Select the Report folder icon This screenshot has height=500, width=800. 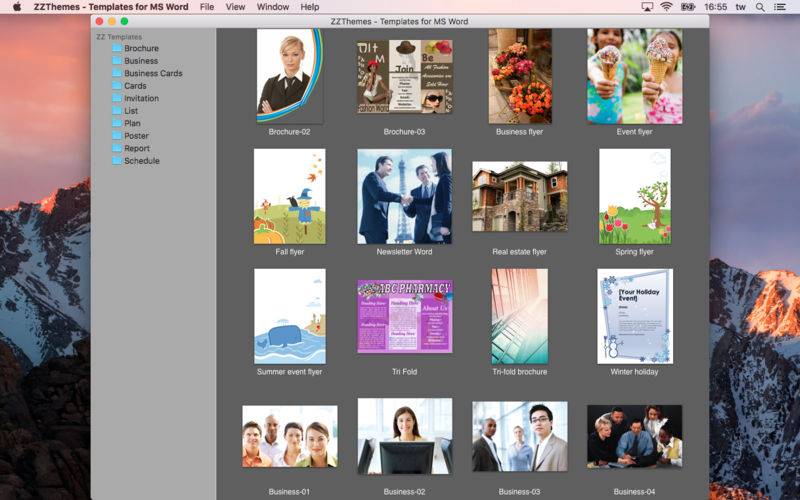[117, 148]
